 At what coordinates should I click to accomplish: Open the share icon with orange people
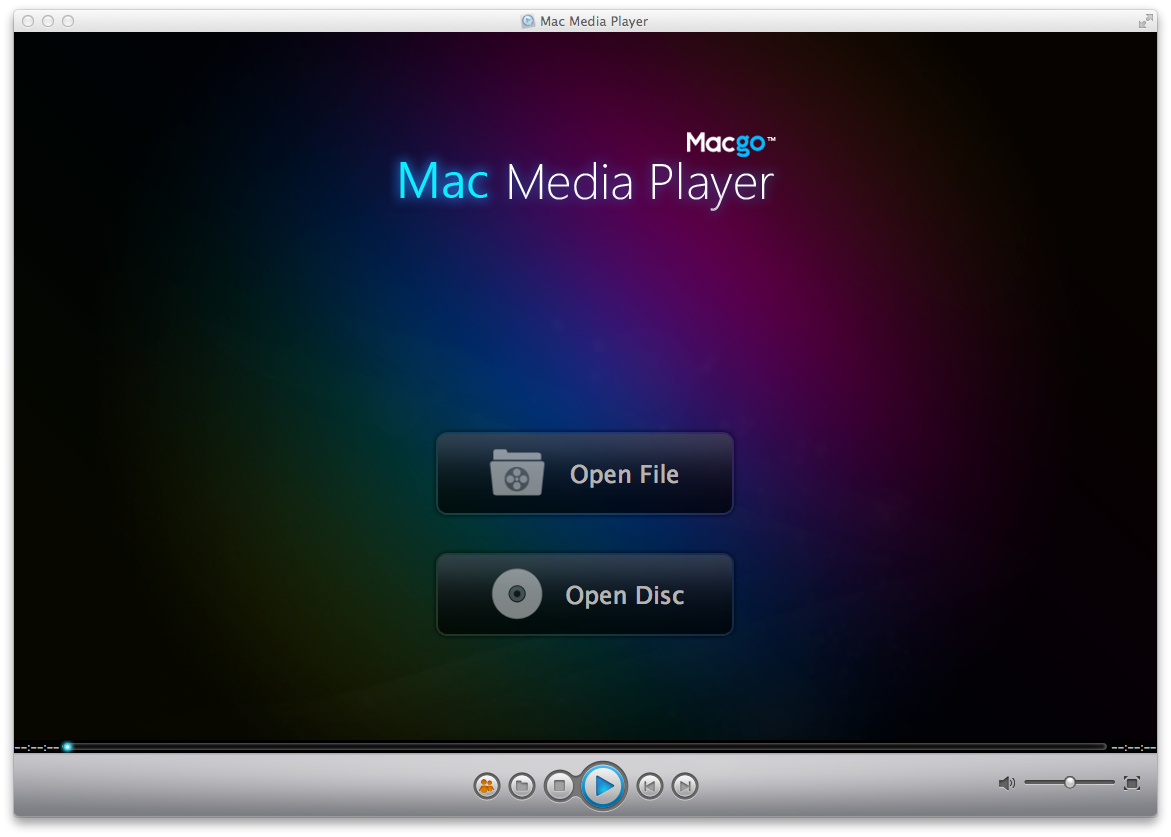487,785
